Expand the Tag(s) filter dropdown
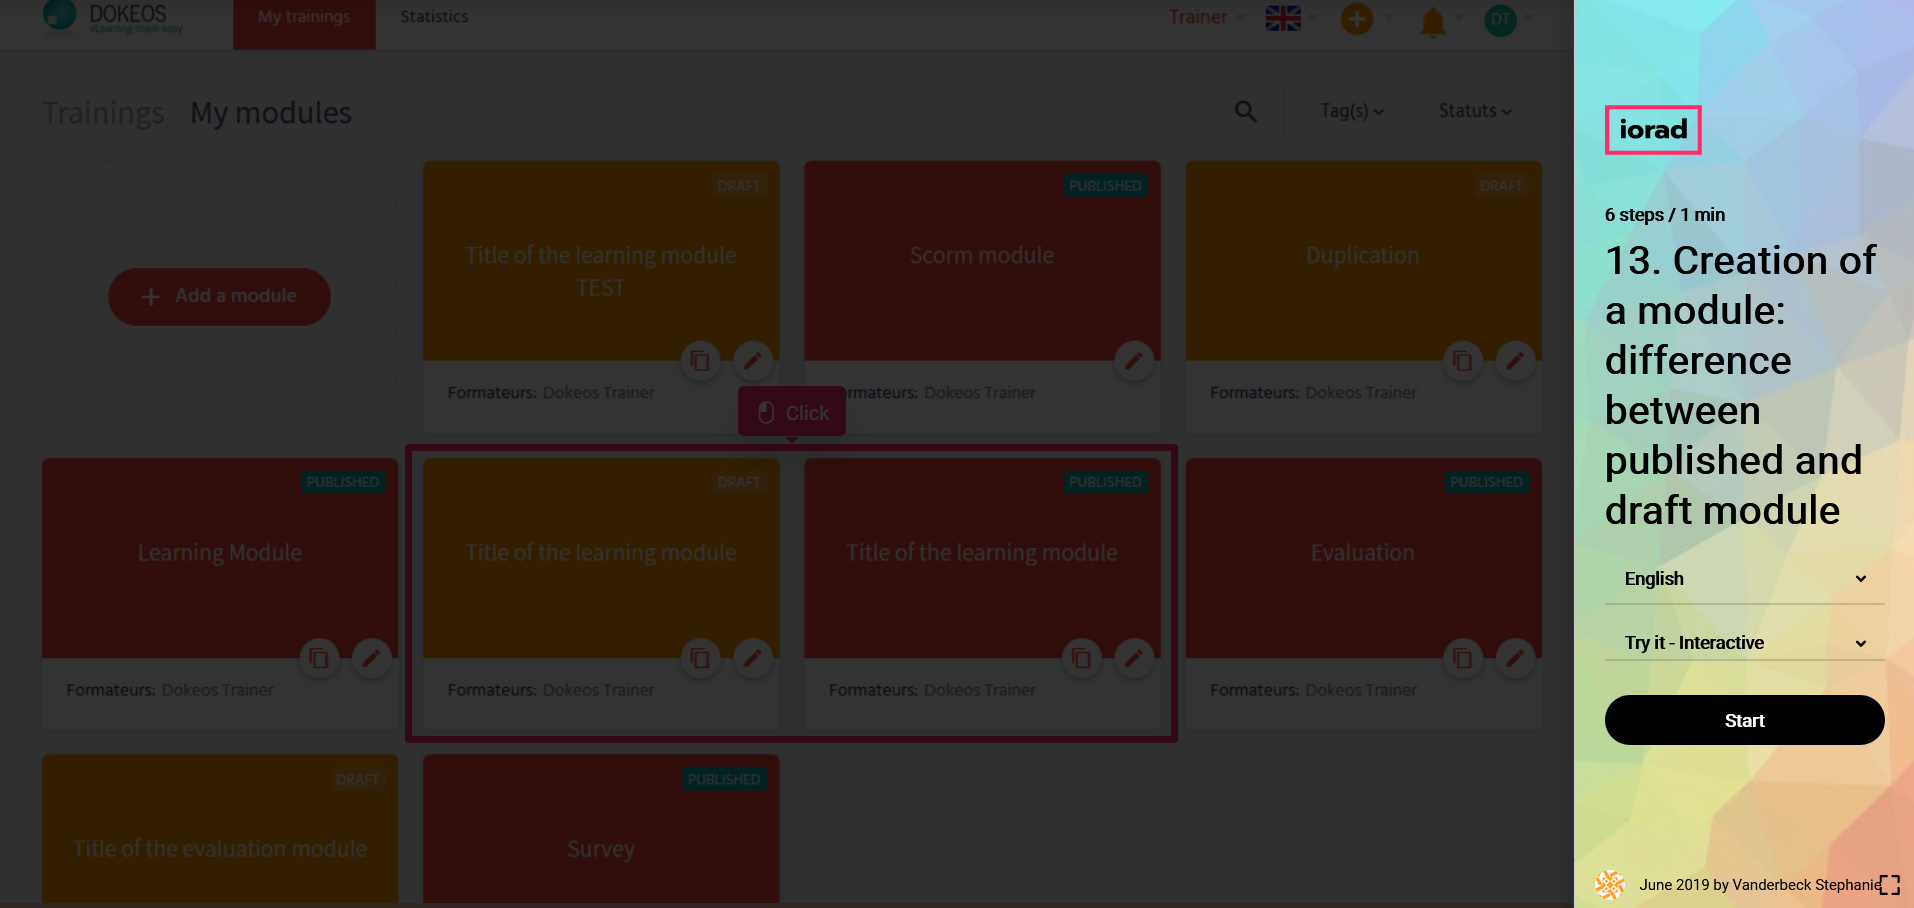 1351,111
